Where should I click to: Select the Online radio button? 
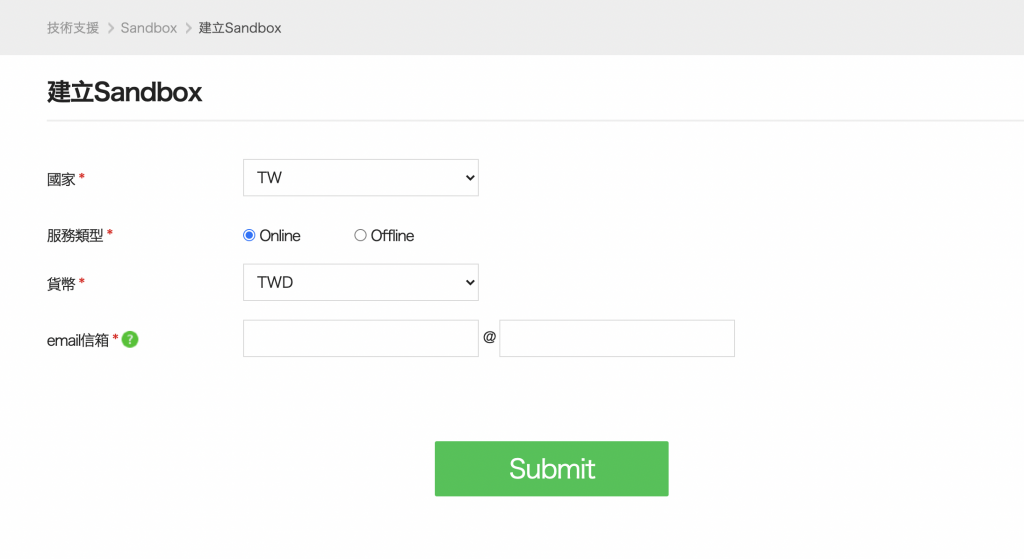coord(249,236)
